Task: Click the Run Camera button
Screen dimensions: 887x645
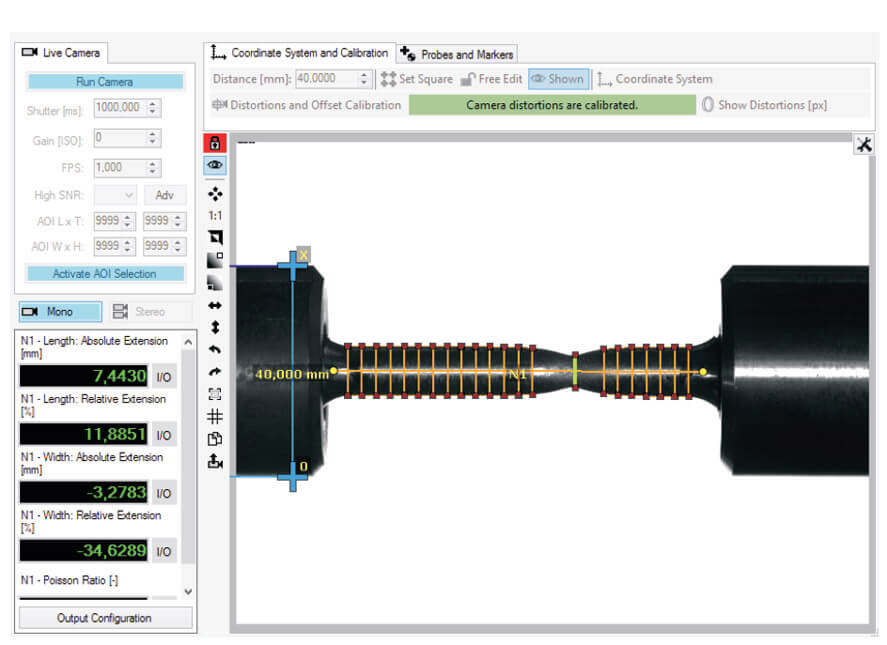Action: [x=105, y=82]
